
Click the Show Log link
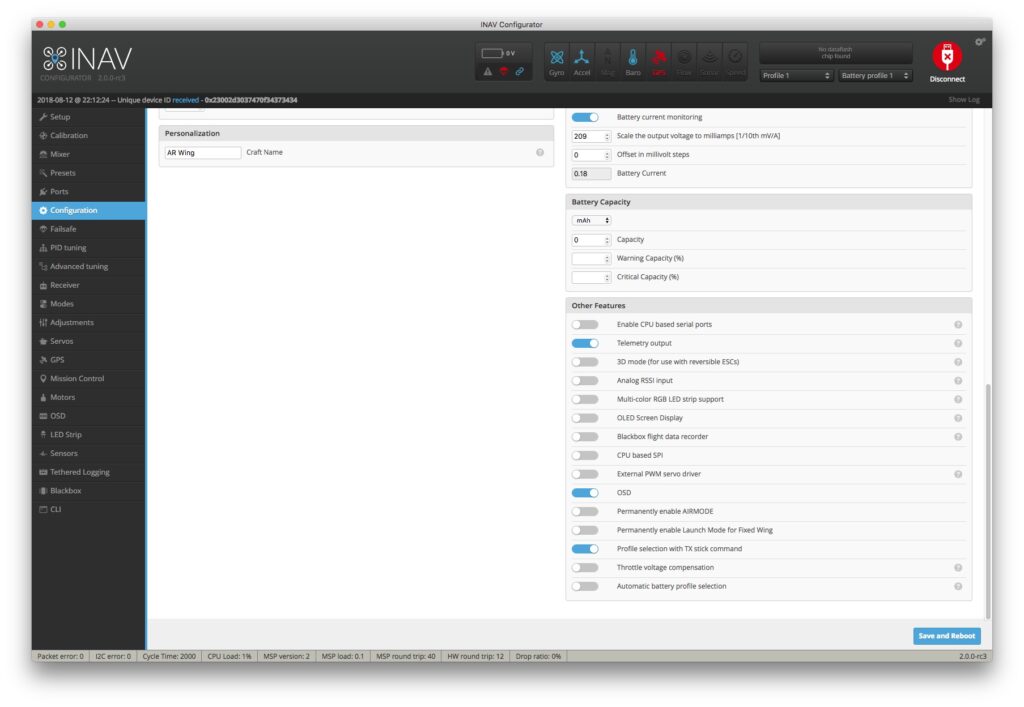point(964,100)
